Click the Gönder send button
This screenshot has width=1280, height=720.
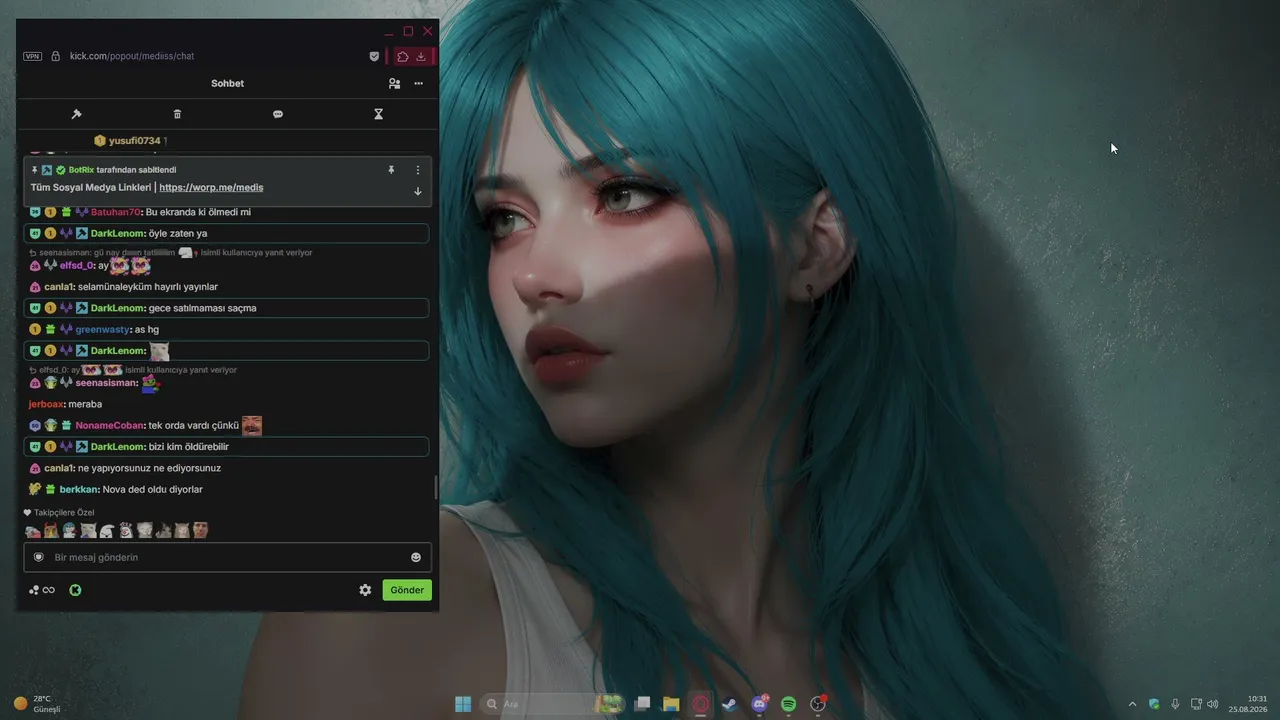[407, 590]
